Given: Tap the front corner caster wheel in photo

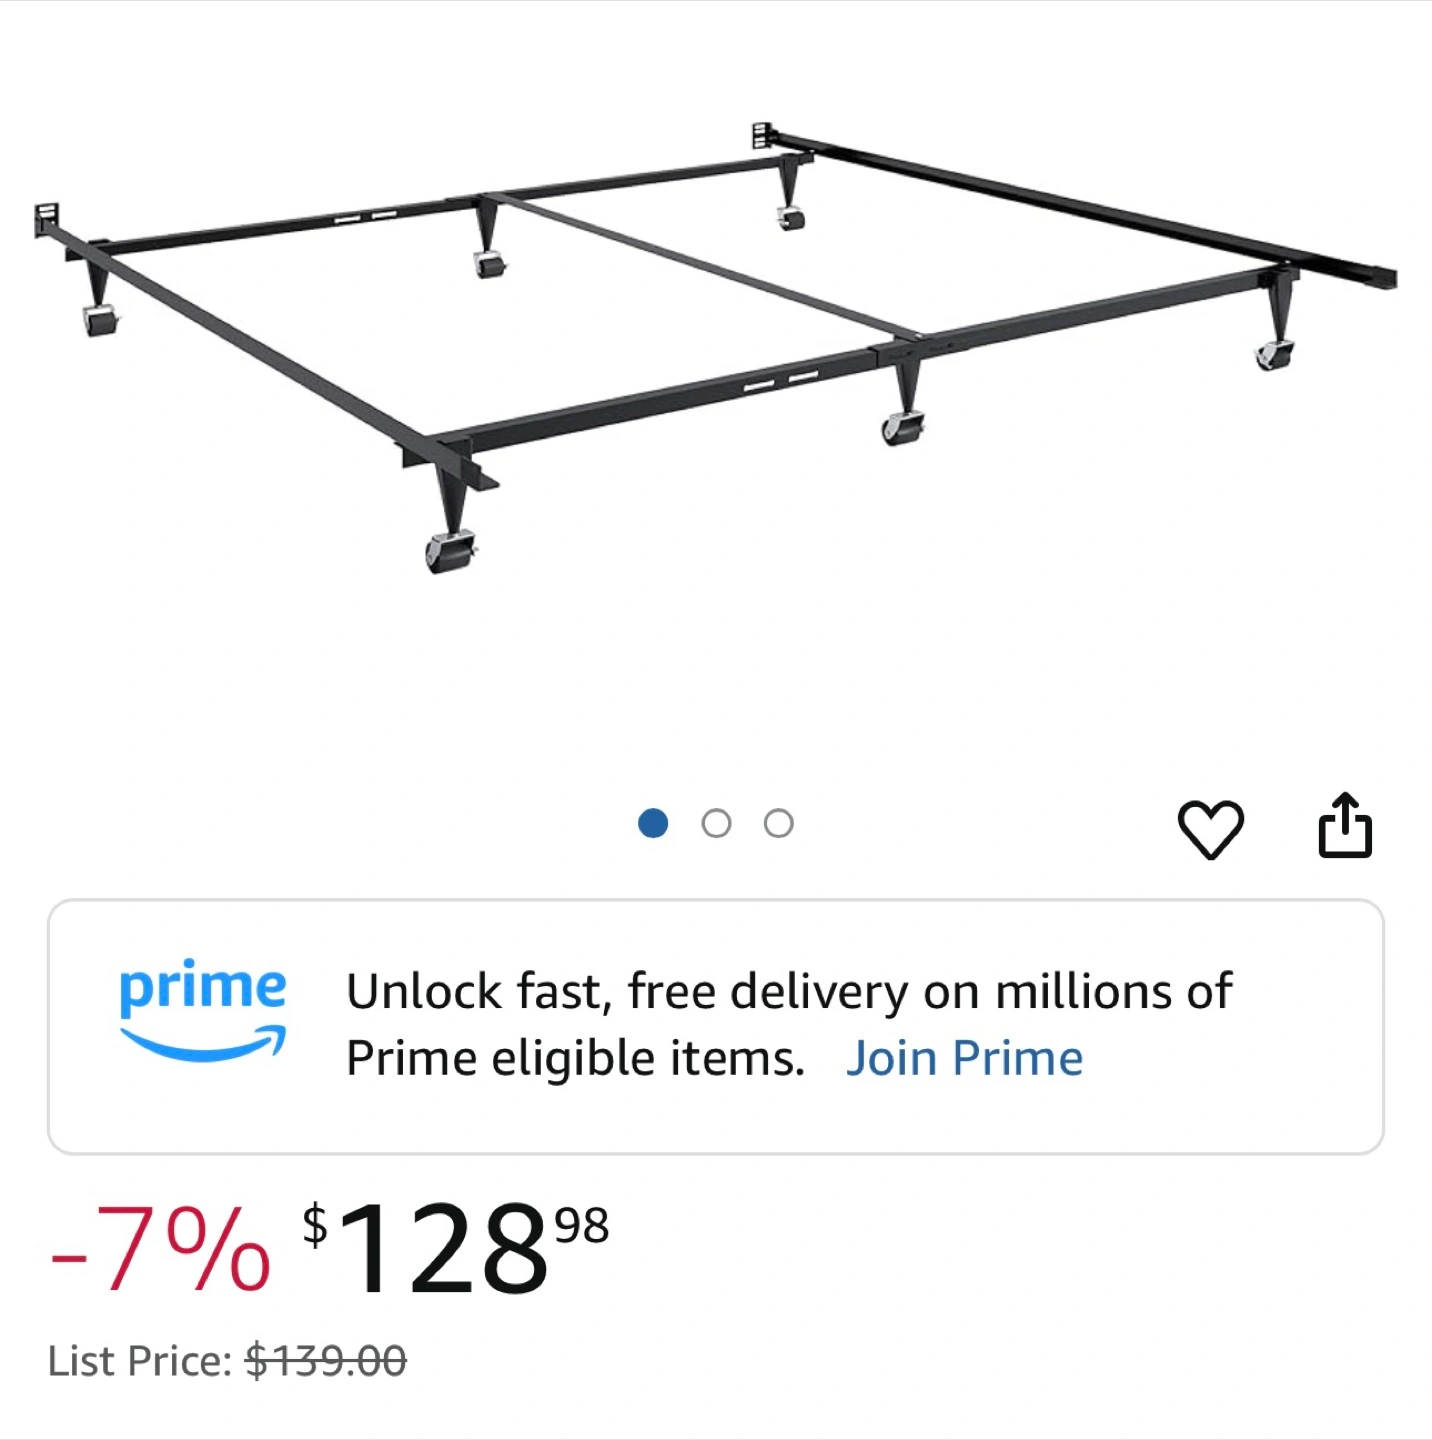Looking at the screenshot, I should (x=450, y=552).
